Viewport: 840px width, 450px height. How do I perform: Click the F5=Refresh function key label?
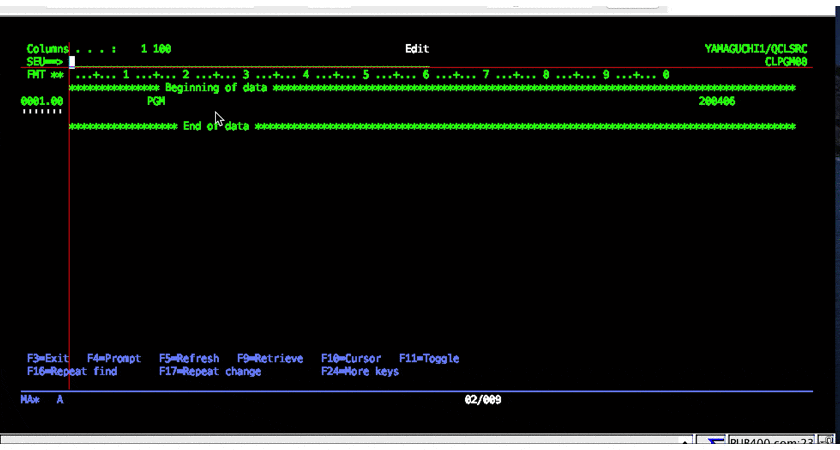189,358
